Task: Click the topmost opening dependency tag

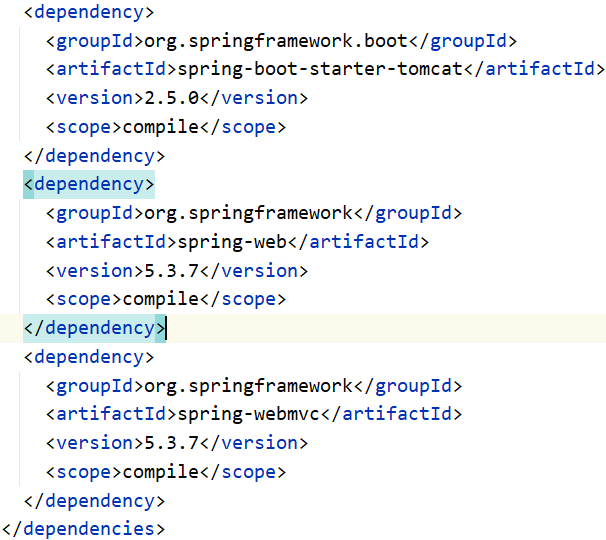Action: [x=88, y=13]
